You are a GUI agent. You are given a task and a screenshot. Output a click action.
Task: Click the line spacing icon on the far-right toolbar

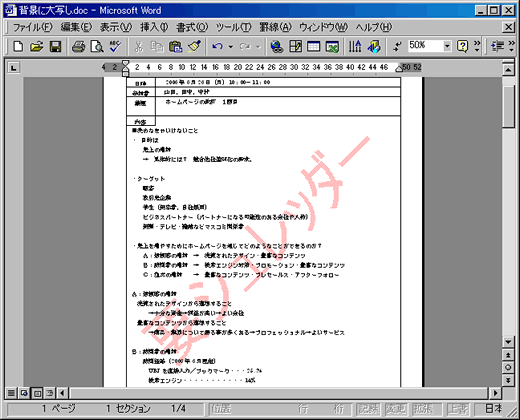(x=498, y=46)
